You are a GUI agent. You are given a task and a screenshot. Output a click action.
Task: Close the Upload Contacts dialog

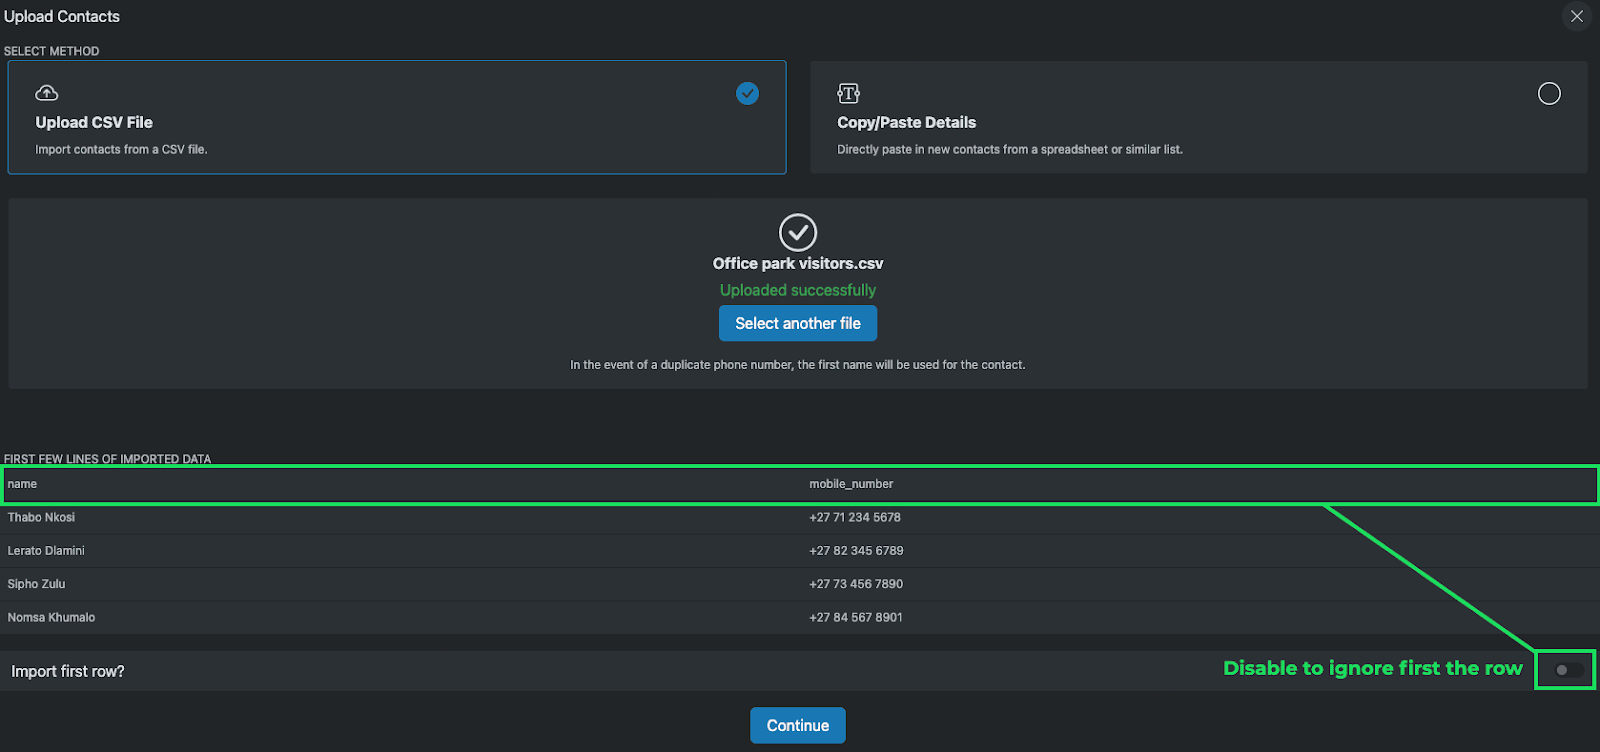1576,16
